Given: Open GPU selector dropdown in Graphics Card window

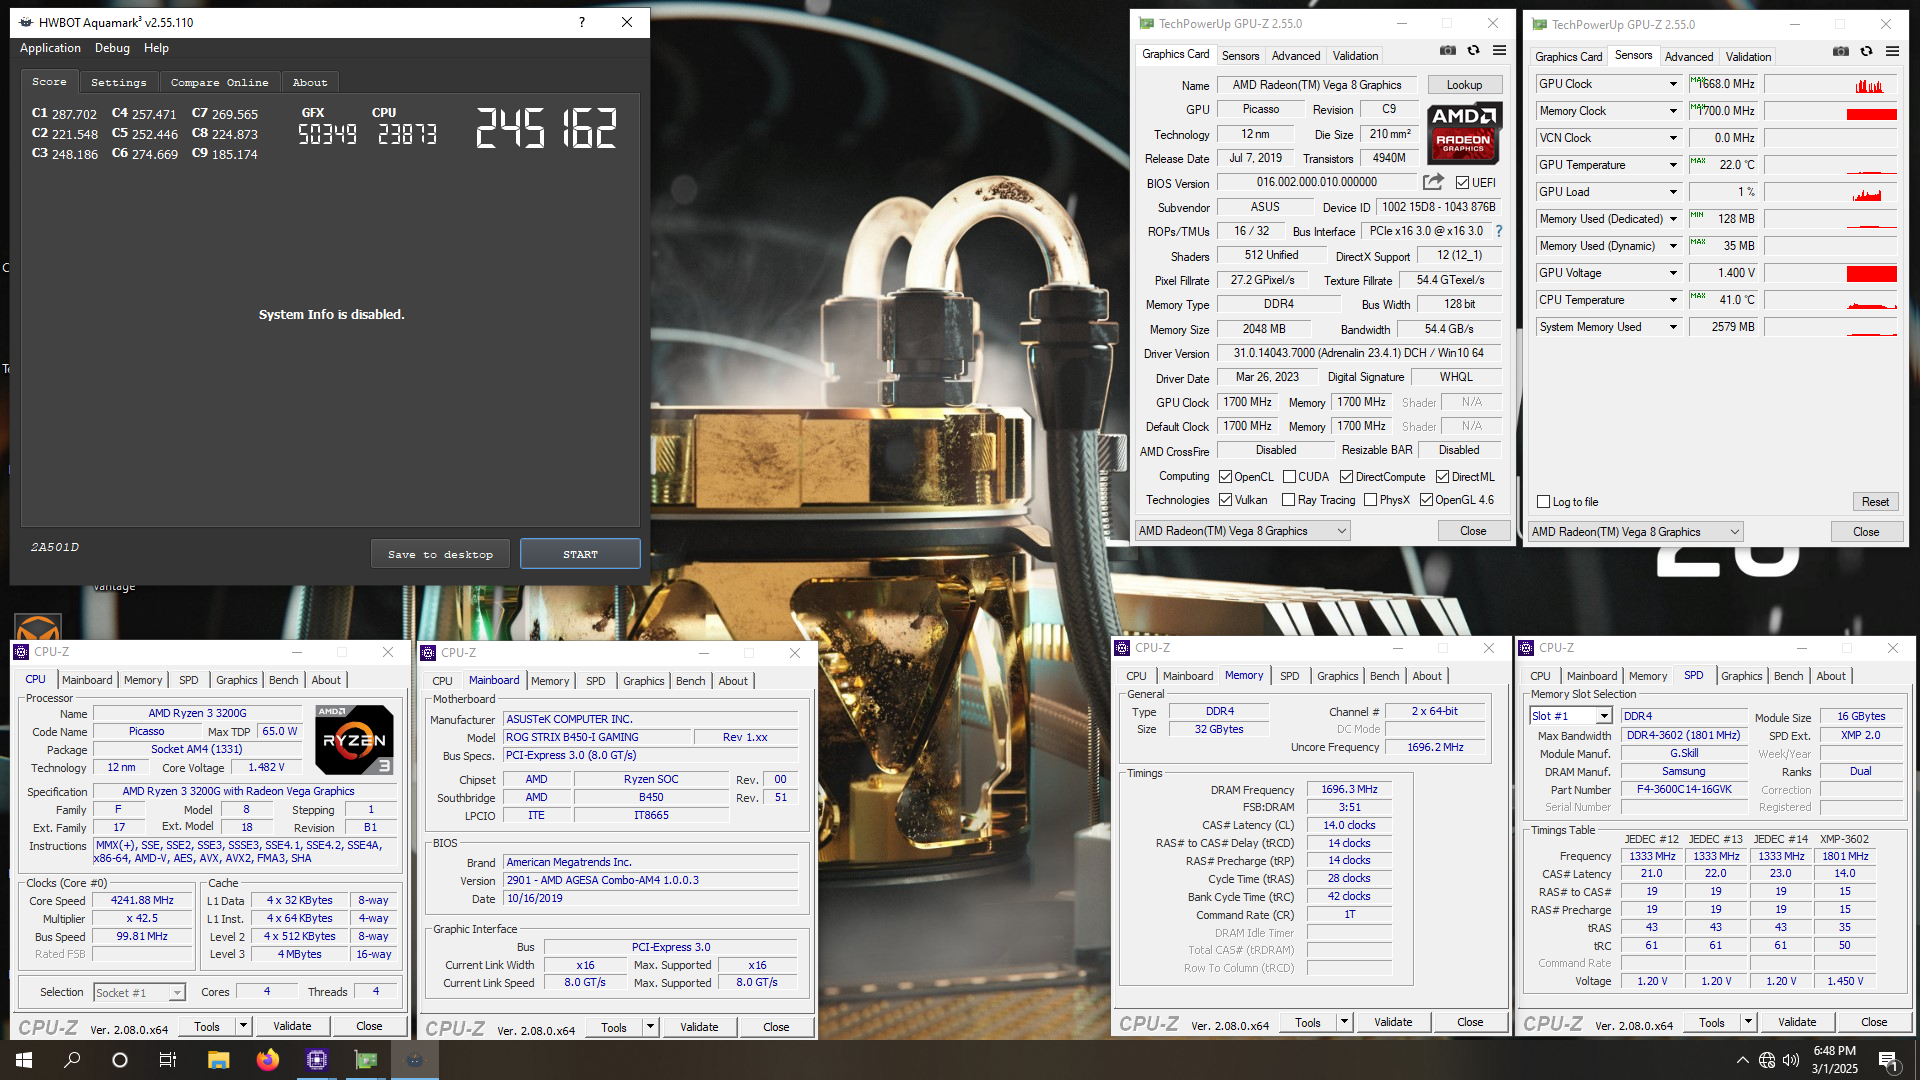Looking at the screenshot, I should pyautogui.click(x=1243, y=531).
